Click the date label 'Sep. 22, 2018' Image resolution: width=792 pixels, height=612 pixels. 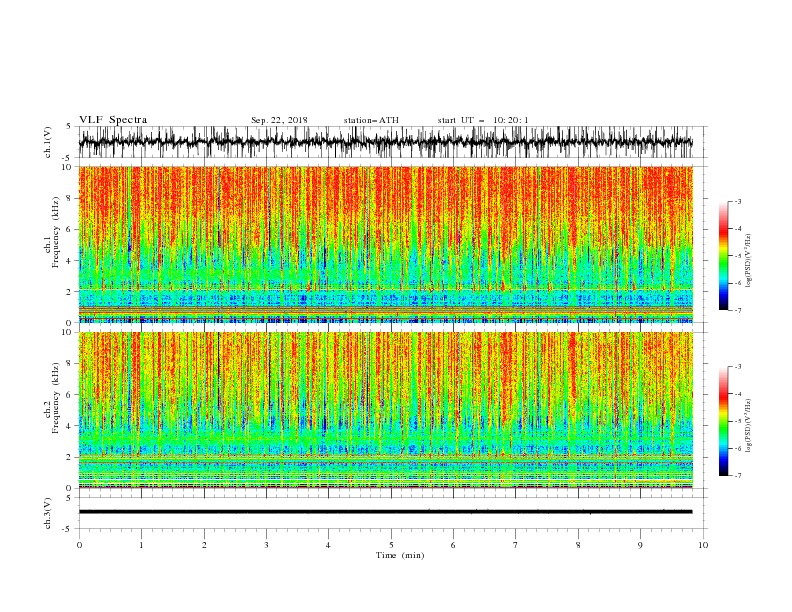click(x=279, y=120)
